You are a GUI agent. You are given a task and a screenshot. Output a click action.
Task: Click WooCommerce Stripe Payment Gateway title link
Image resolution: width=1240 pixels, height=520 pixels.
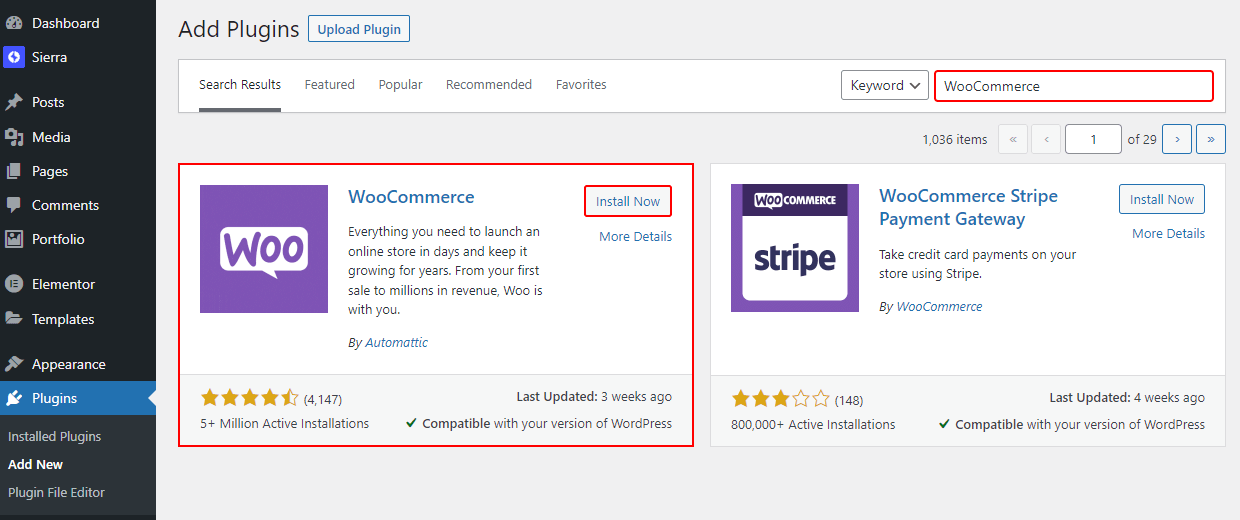968,207
